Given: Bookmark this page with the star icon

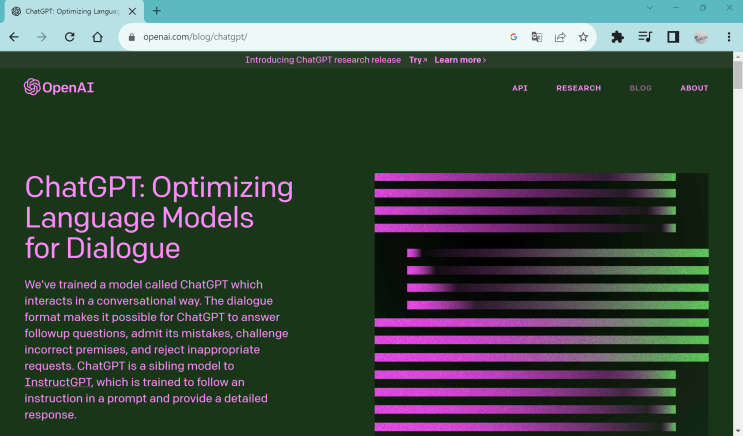Looking at the screenshot, I should [583, 37].
